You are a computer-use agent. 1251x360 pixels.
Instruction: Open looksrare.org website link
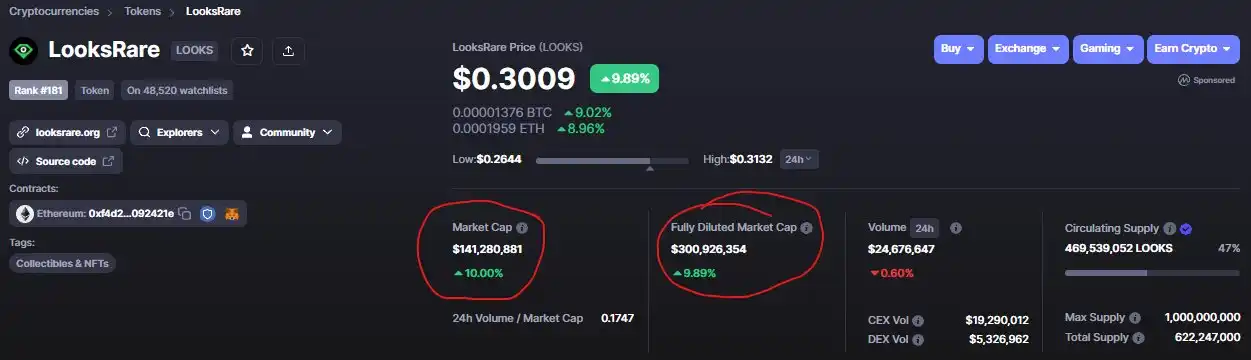coord(67,132)
